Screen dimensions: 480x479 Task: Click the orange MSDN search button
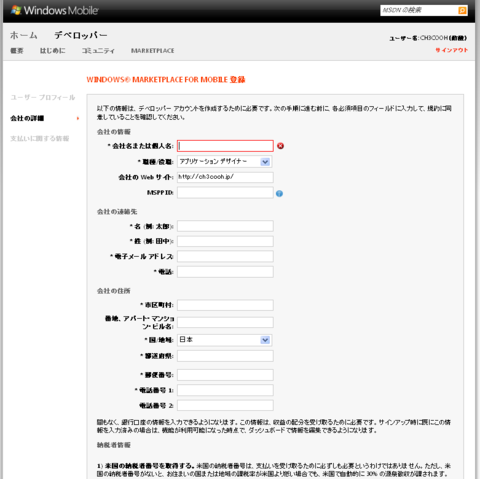coord(462,10)
